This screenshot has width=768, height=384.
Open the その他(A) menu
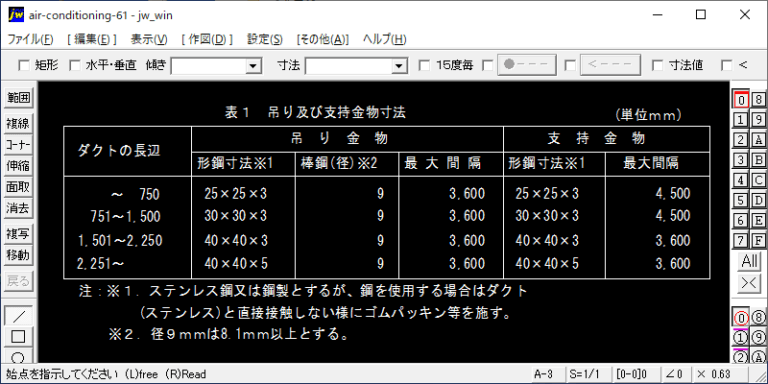pos(323,40)
